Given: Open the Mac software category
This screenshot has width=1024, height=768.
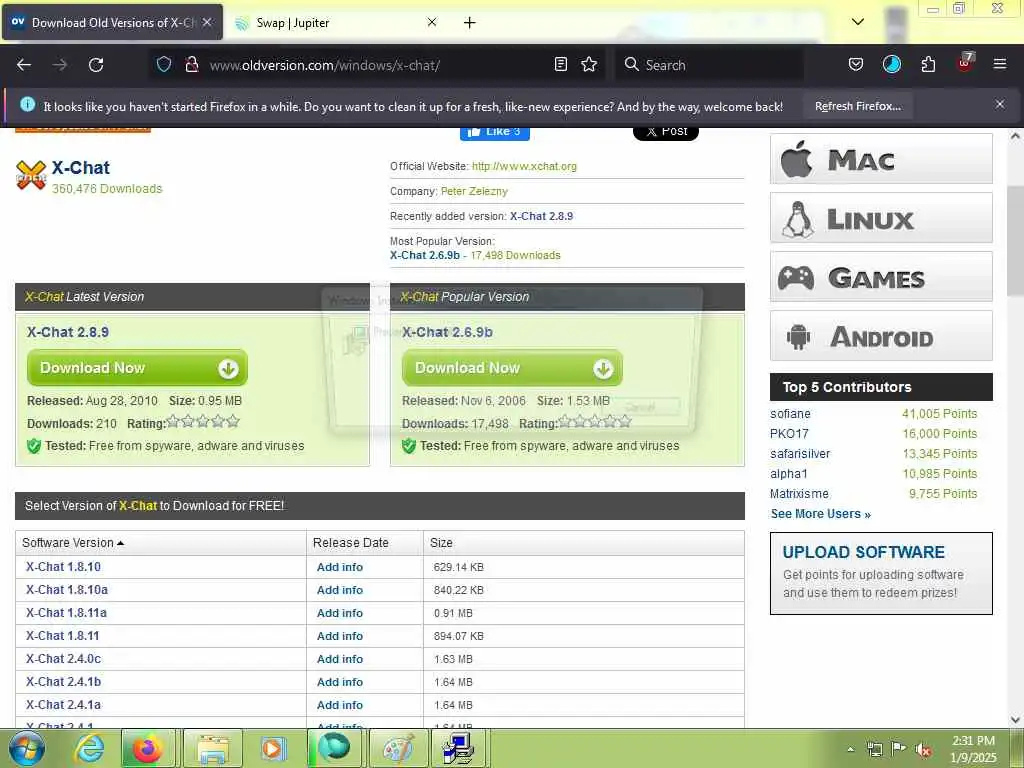Looking at the screenshot, I should (x=881, y=159).
